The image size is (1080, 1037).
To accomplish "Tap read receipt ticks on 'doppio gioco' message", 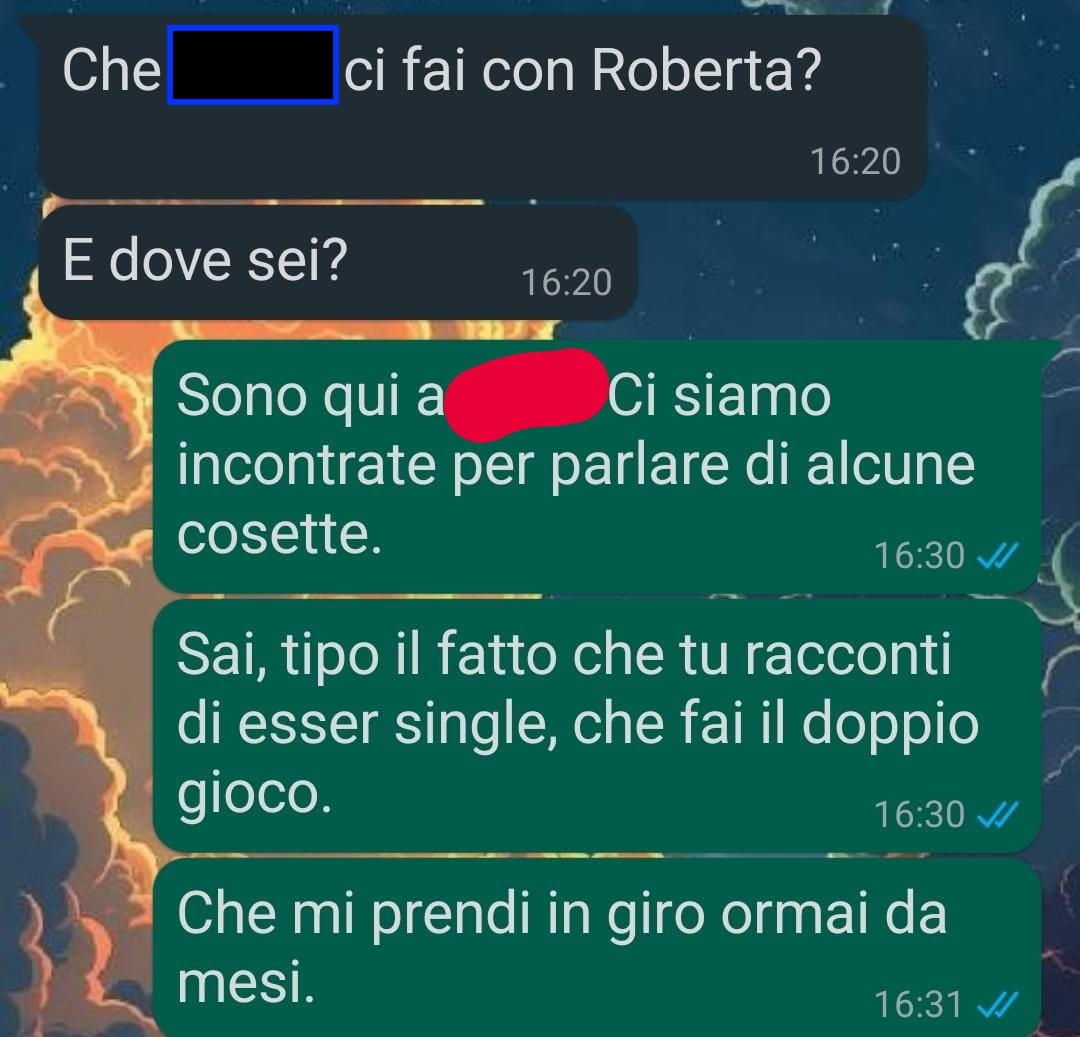I will (x=998, y=815).
